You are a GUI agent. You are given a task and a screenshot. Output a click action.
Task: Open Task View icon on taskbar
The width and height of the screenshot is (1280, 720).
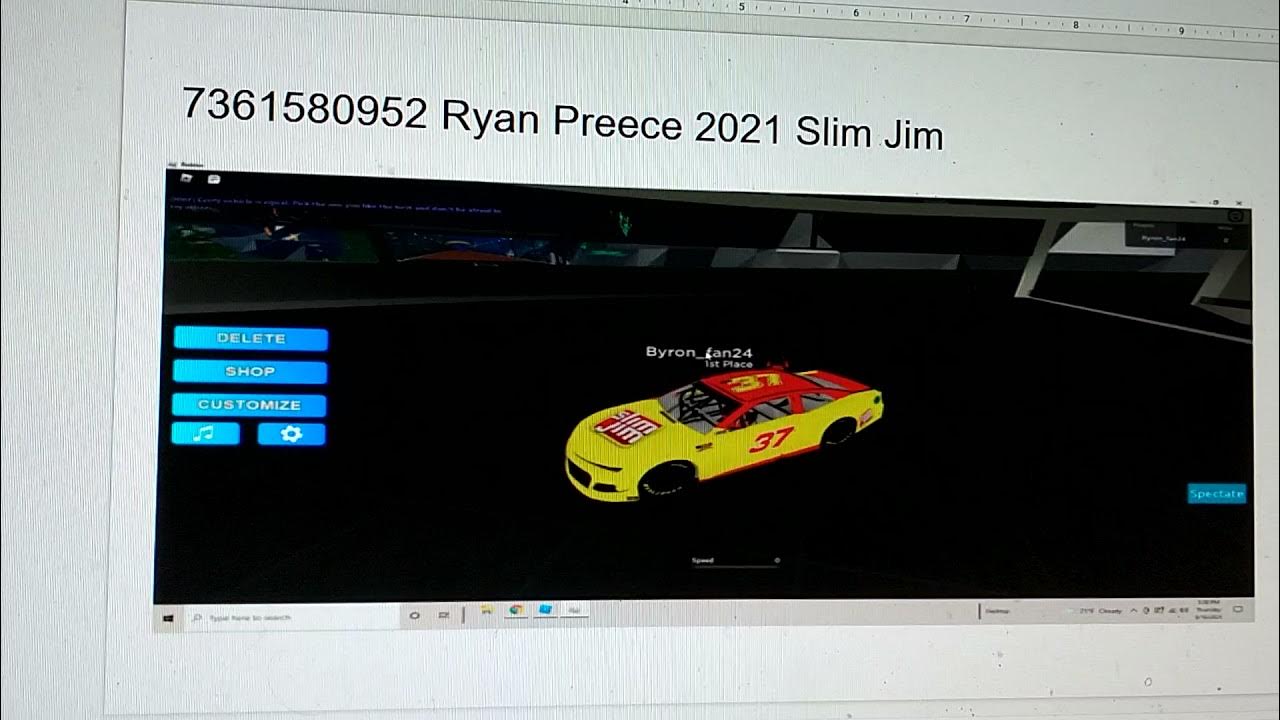coord(445,615)
